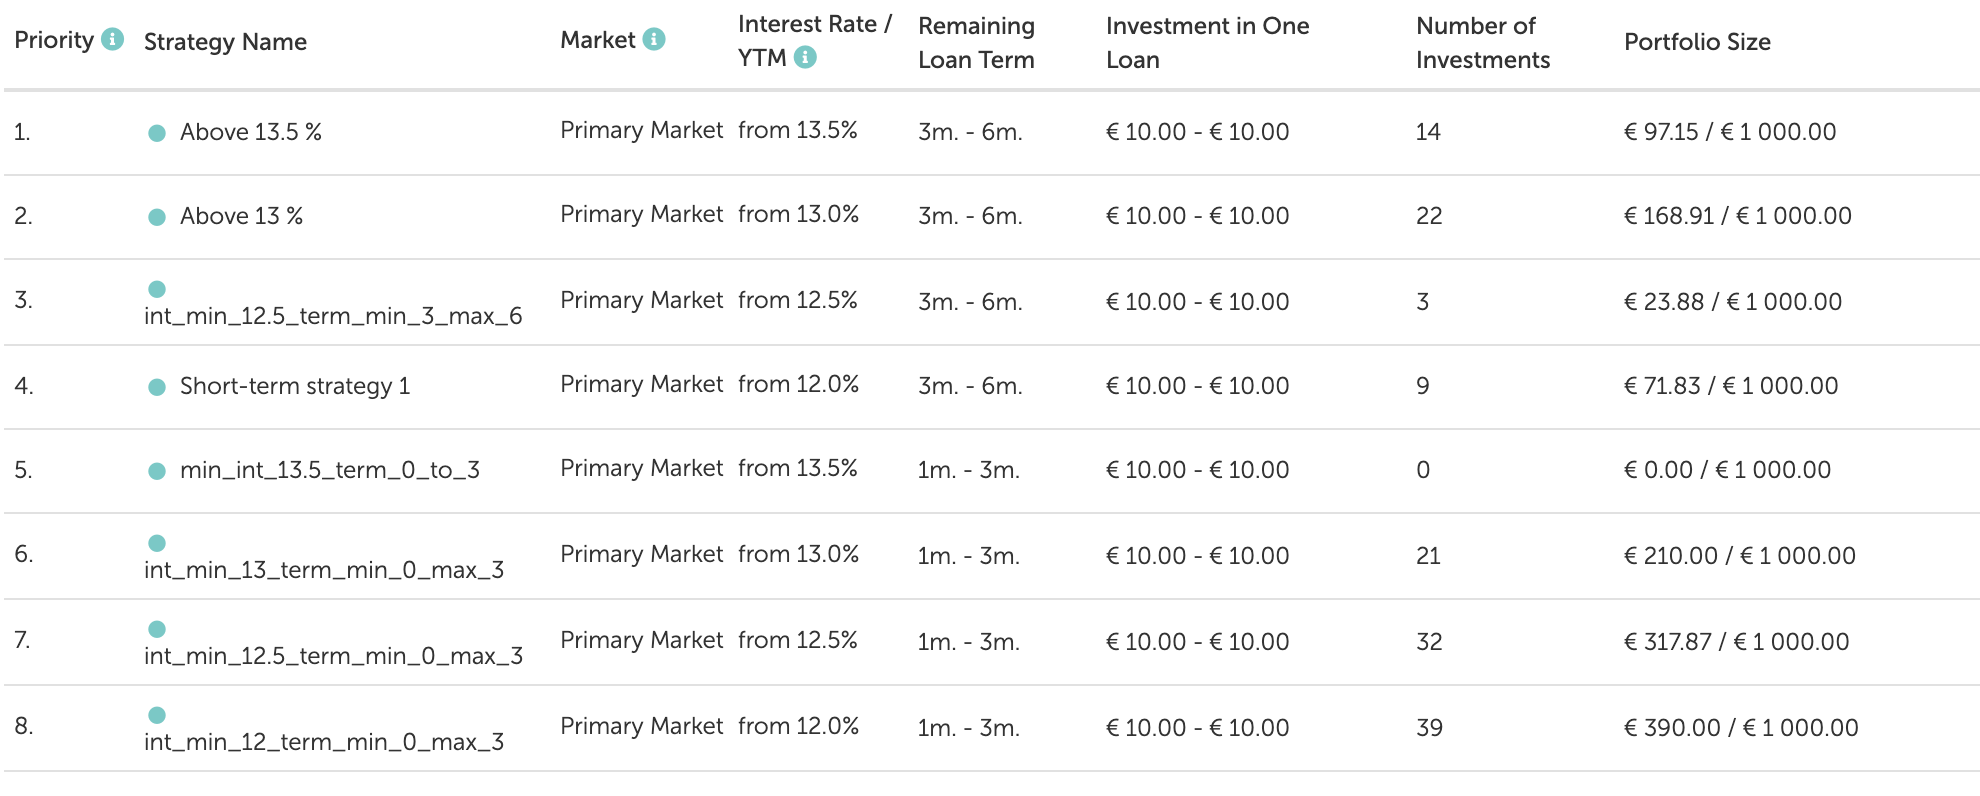Click the Portfolio Size column header

pyautogui.click(x=1697, y=42)
